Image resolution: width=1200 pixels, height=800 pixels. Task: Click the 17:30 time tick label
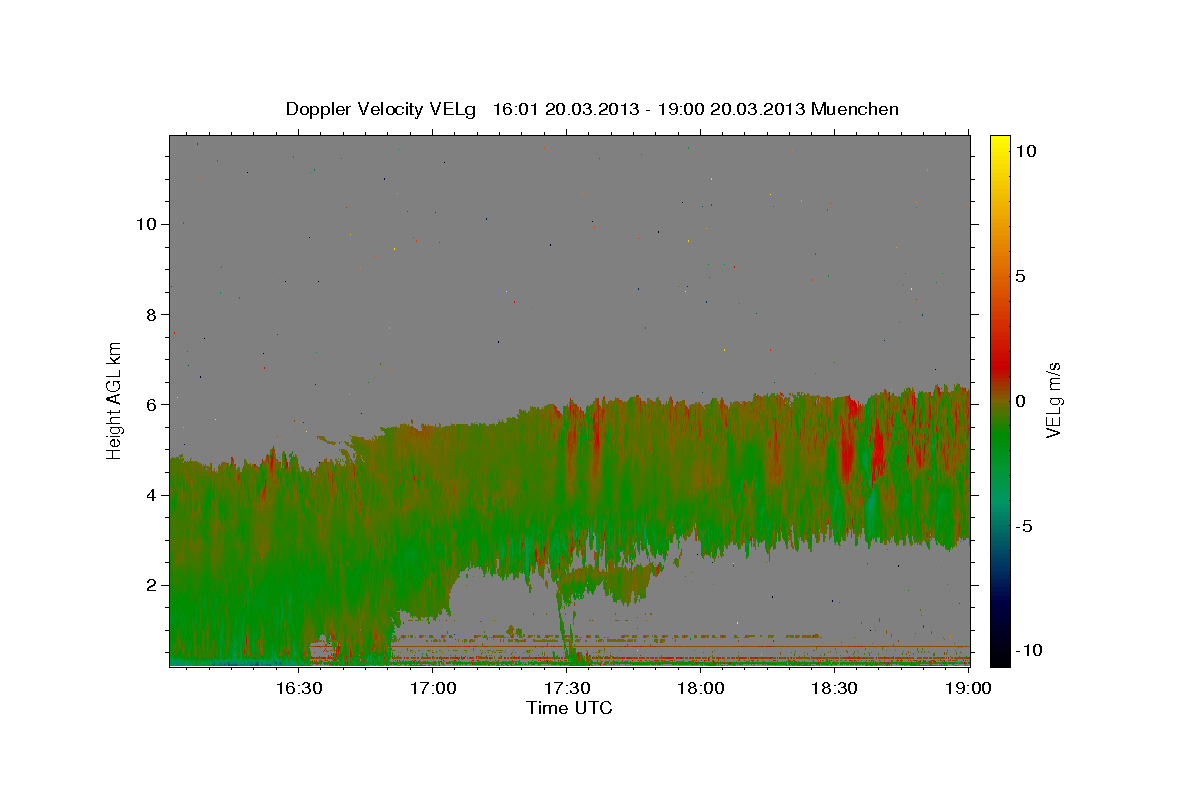[567, 688]
